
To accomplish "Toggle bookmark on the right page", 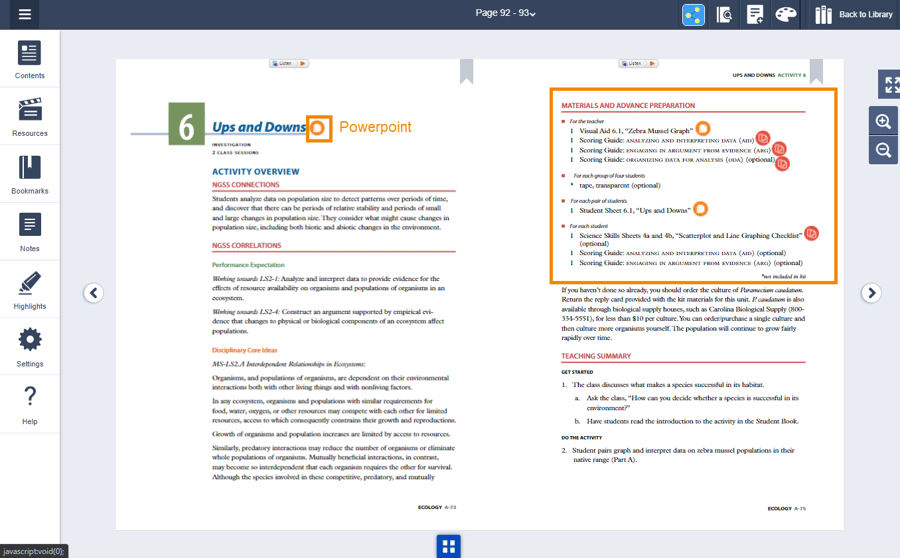I will click(816, 71).
